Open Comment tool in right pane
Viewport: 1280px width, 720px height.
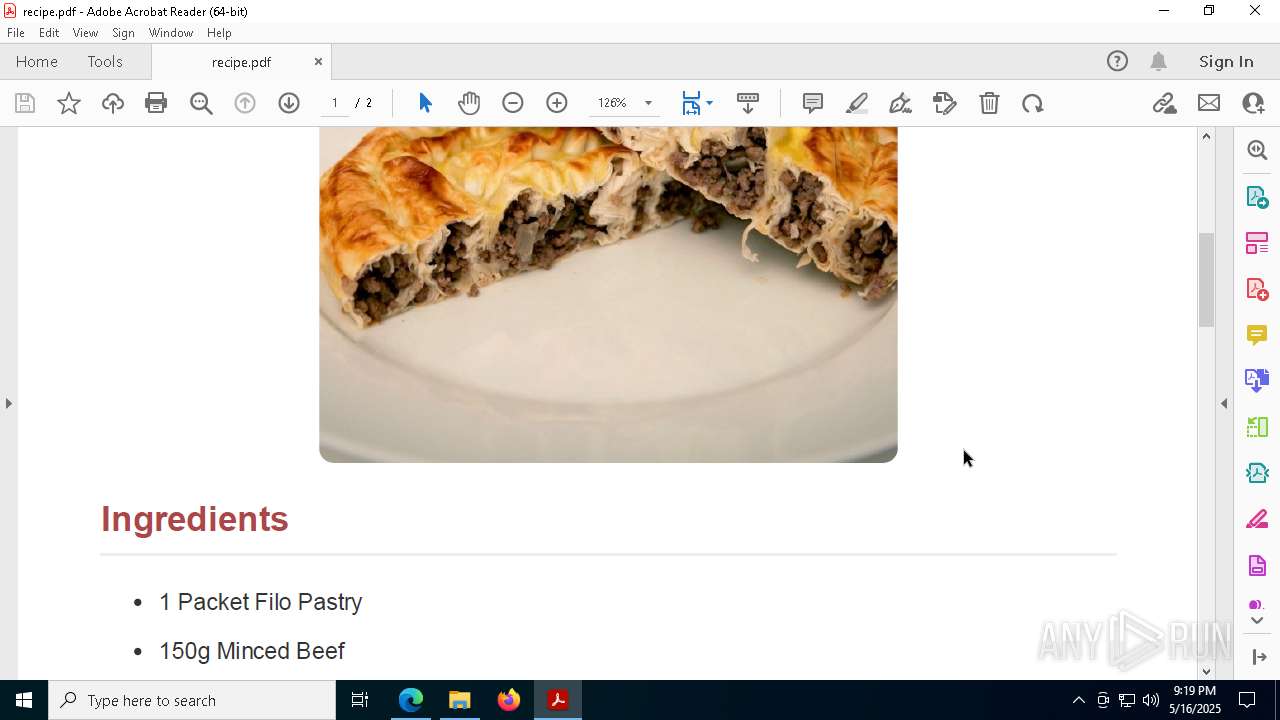point(1257,334)
